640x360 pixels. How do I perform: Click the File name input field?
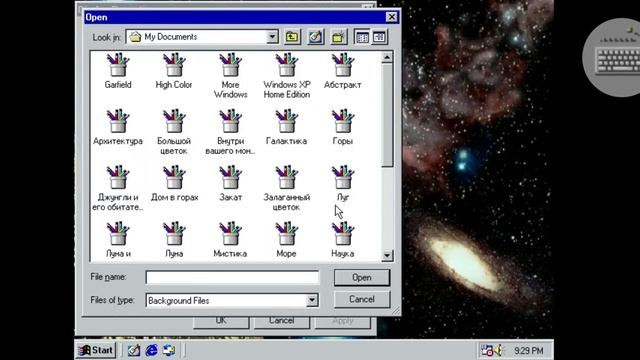pos(232,277)
